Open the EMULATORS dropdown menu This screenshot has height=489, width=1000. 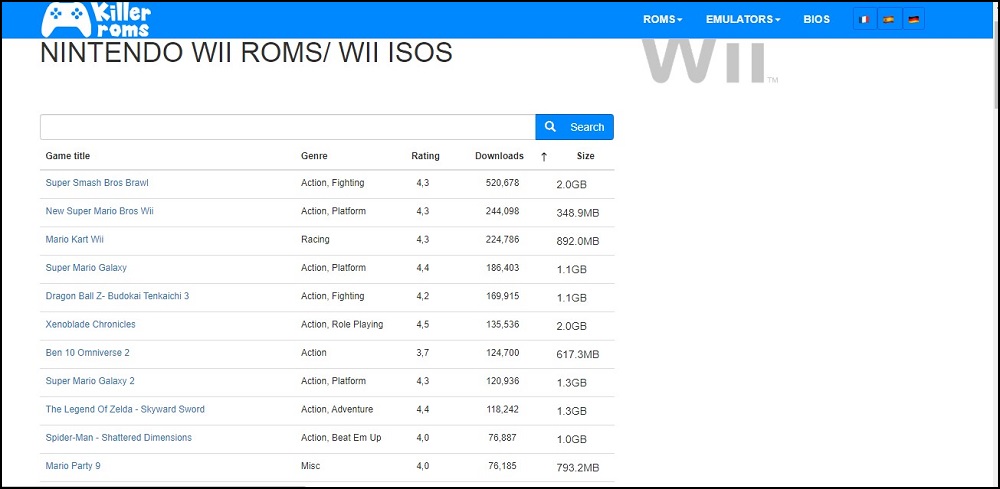[743, 19]
